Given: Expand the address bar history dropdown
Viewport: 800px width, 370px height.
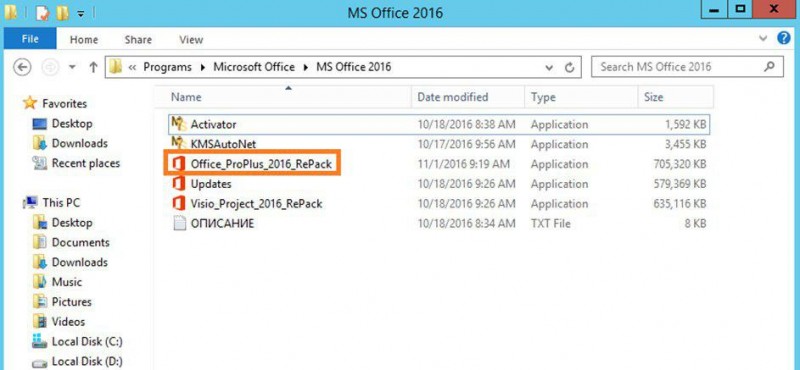Looking at the screenshot, I should point(549,67).
